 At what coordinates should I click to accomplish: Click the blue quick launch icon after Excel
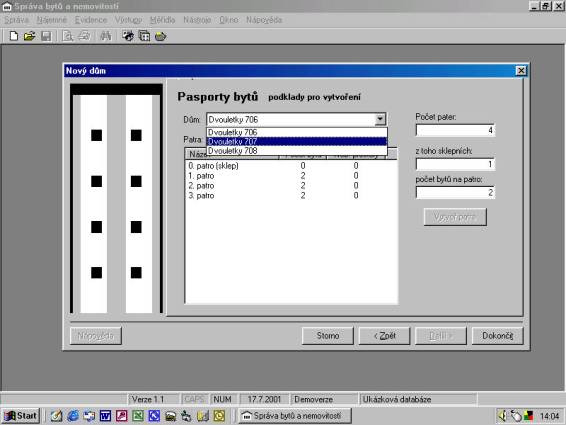coord(154,416)
